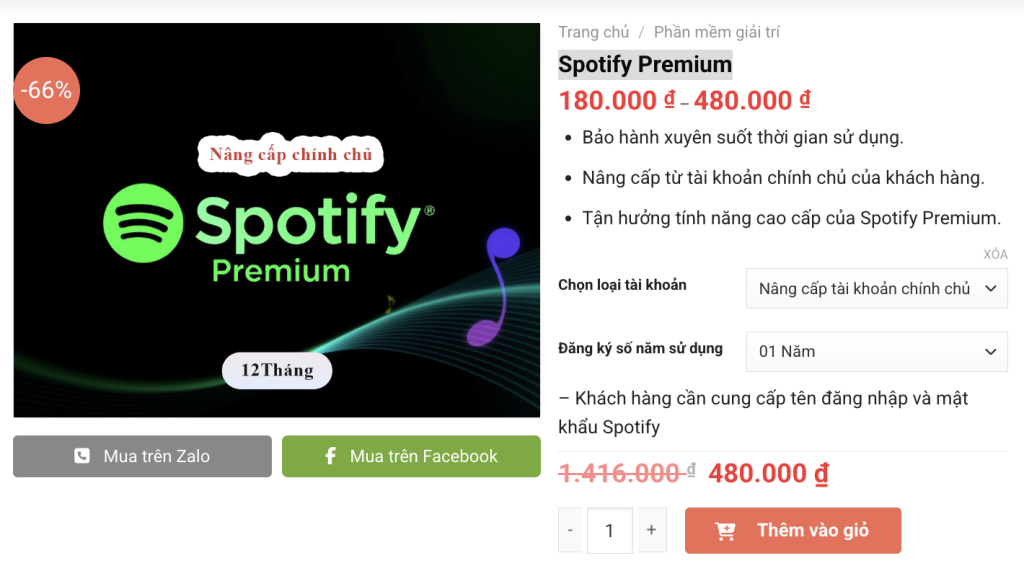Click the 'Spotify Premium' product title
The image size is (1024, 571).
point(645,65)
